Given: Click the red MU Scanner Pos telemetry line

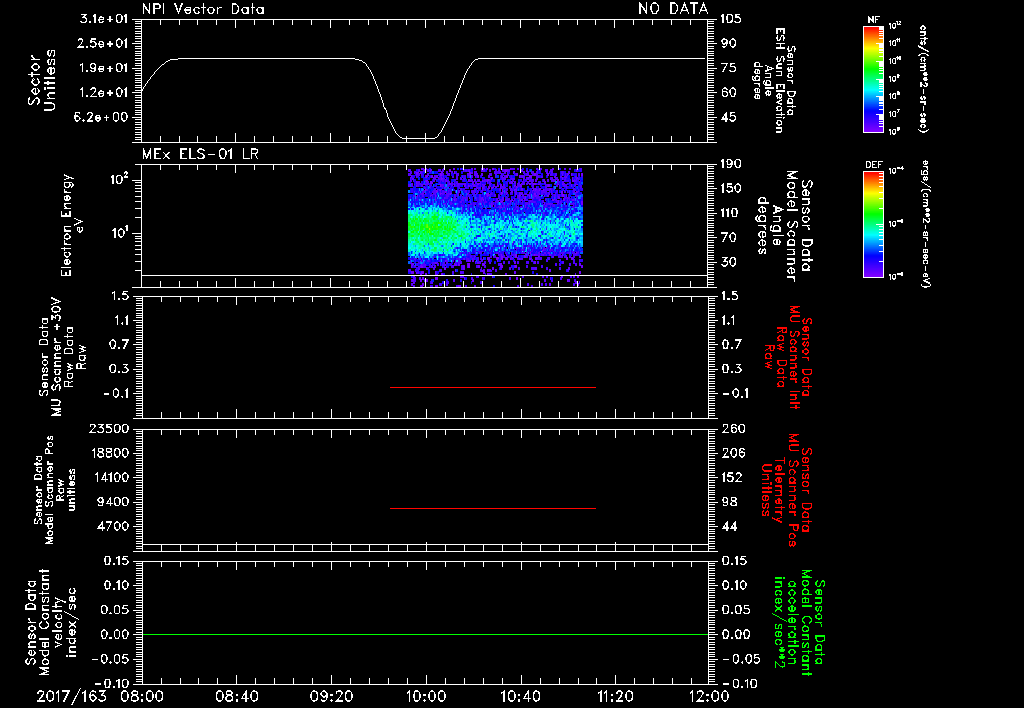Looking at the screenshot, I should pyautogui.click(x=492, y=508).
